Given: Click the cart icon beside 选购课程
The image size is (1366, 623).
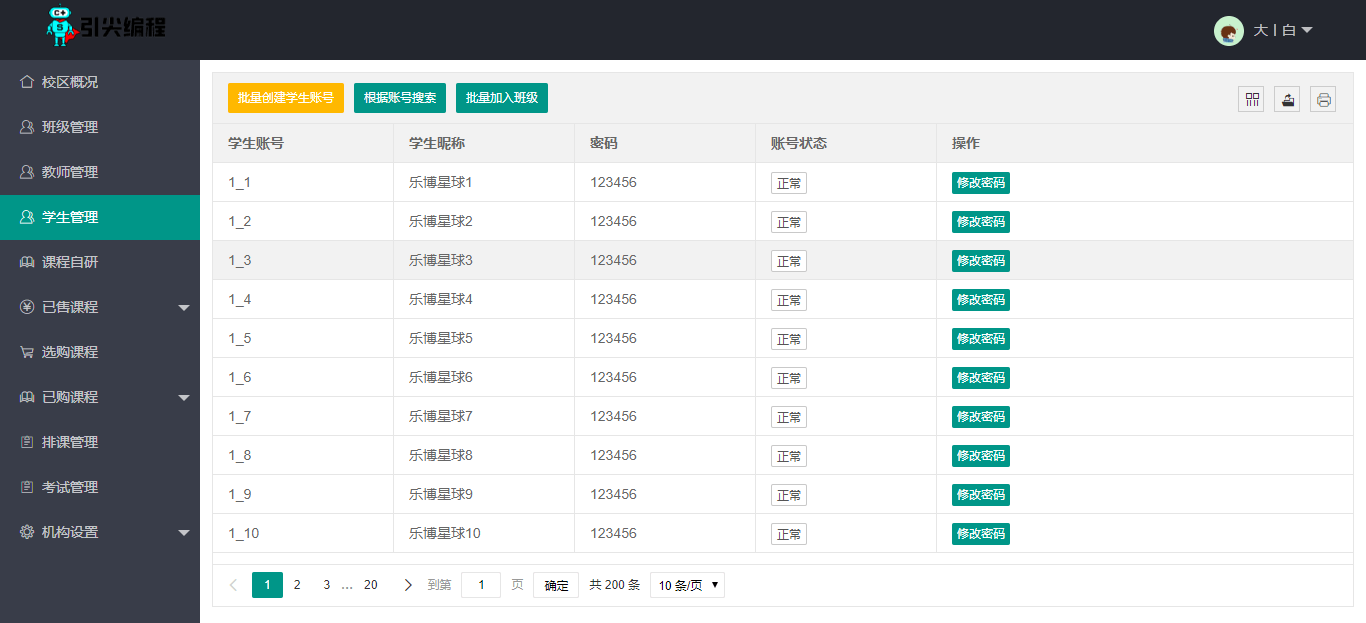Looking at the screenshot, I should click(27, 352).
